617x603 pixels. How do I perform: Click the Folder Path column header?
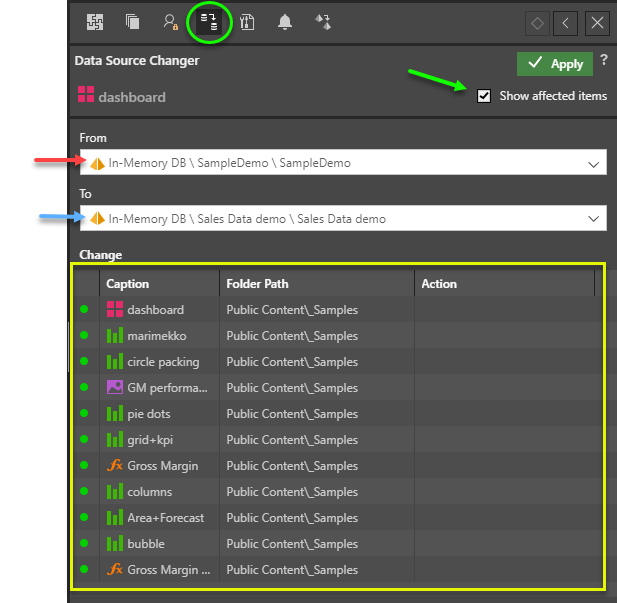coord(316,284)
